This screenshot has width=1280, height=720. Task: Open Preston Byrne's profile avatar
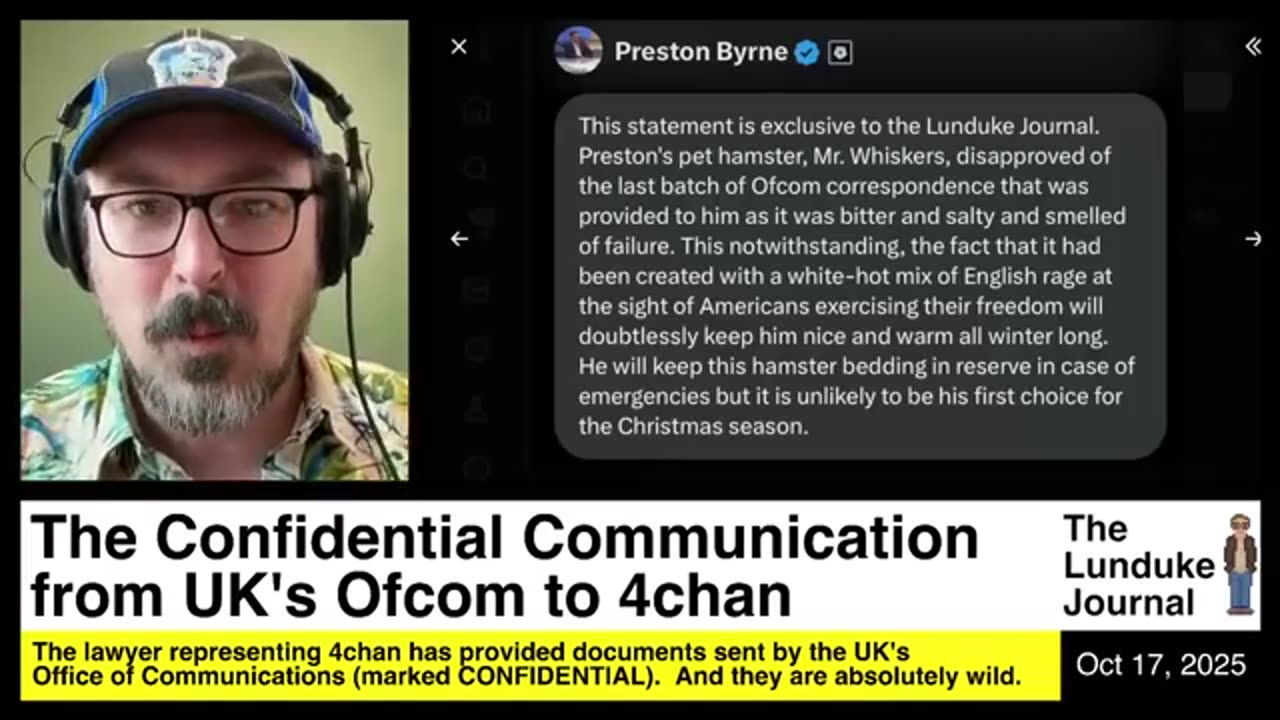578,51
